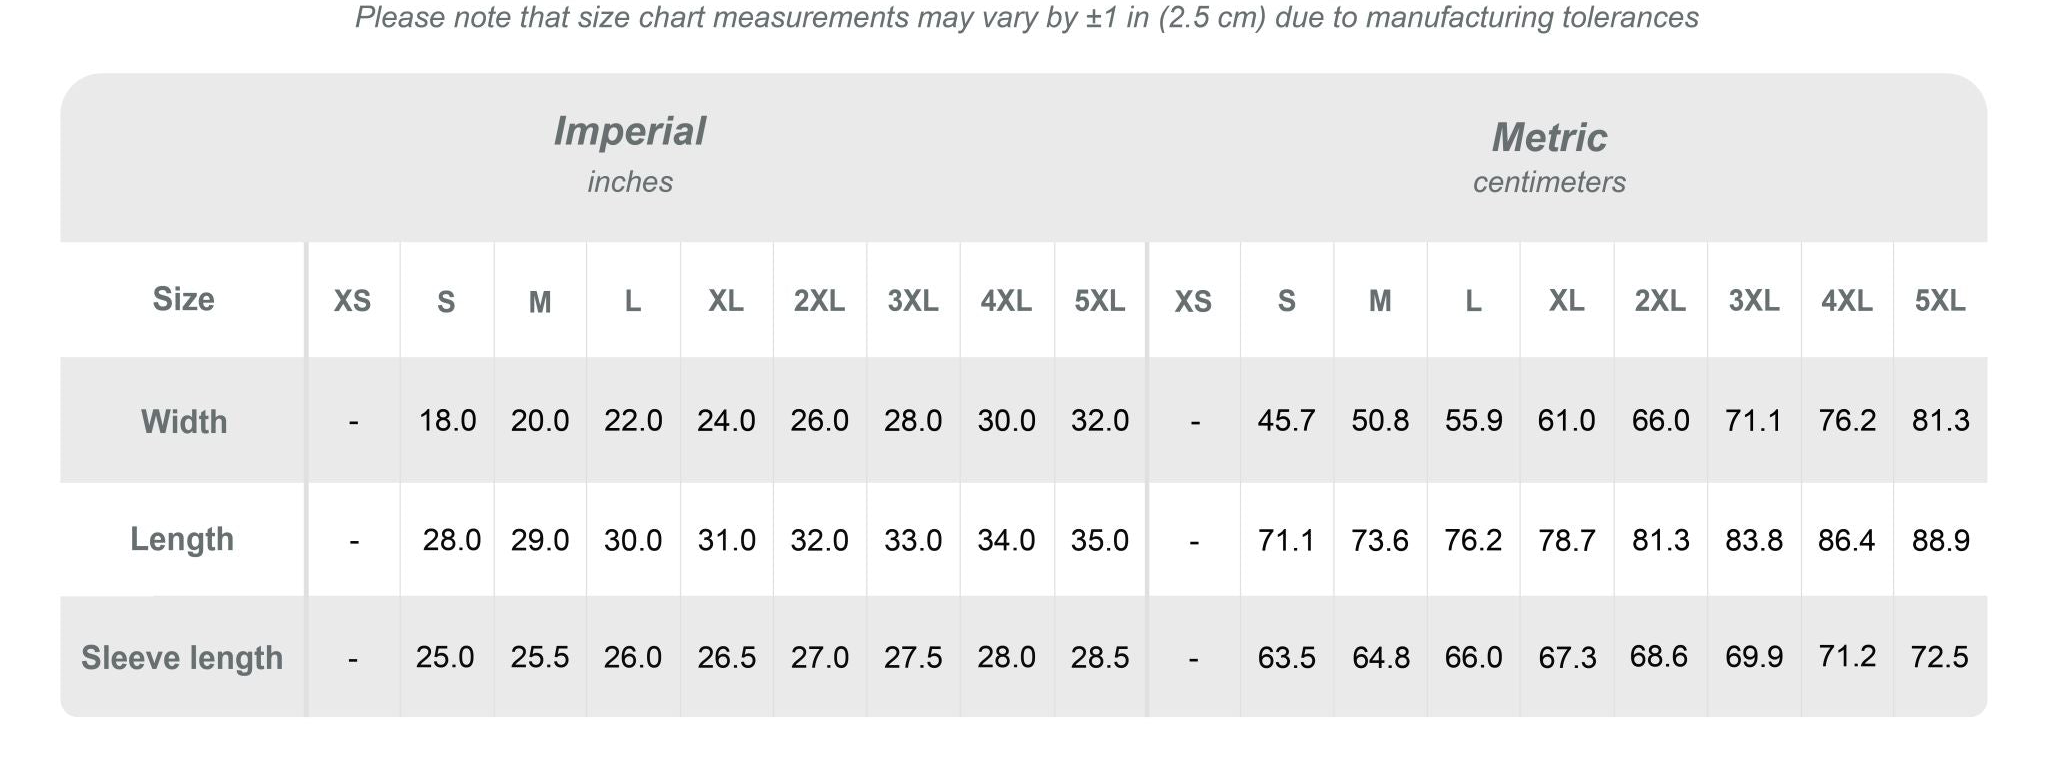
Task: Click the metric length value 73.6
Action: 1380,540
